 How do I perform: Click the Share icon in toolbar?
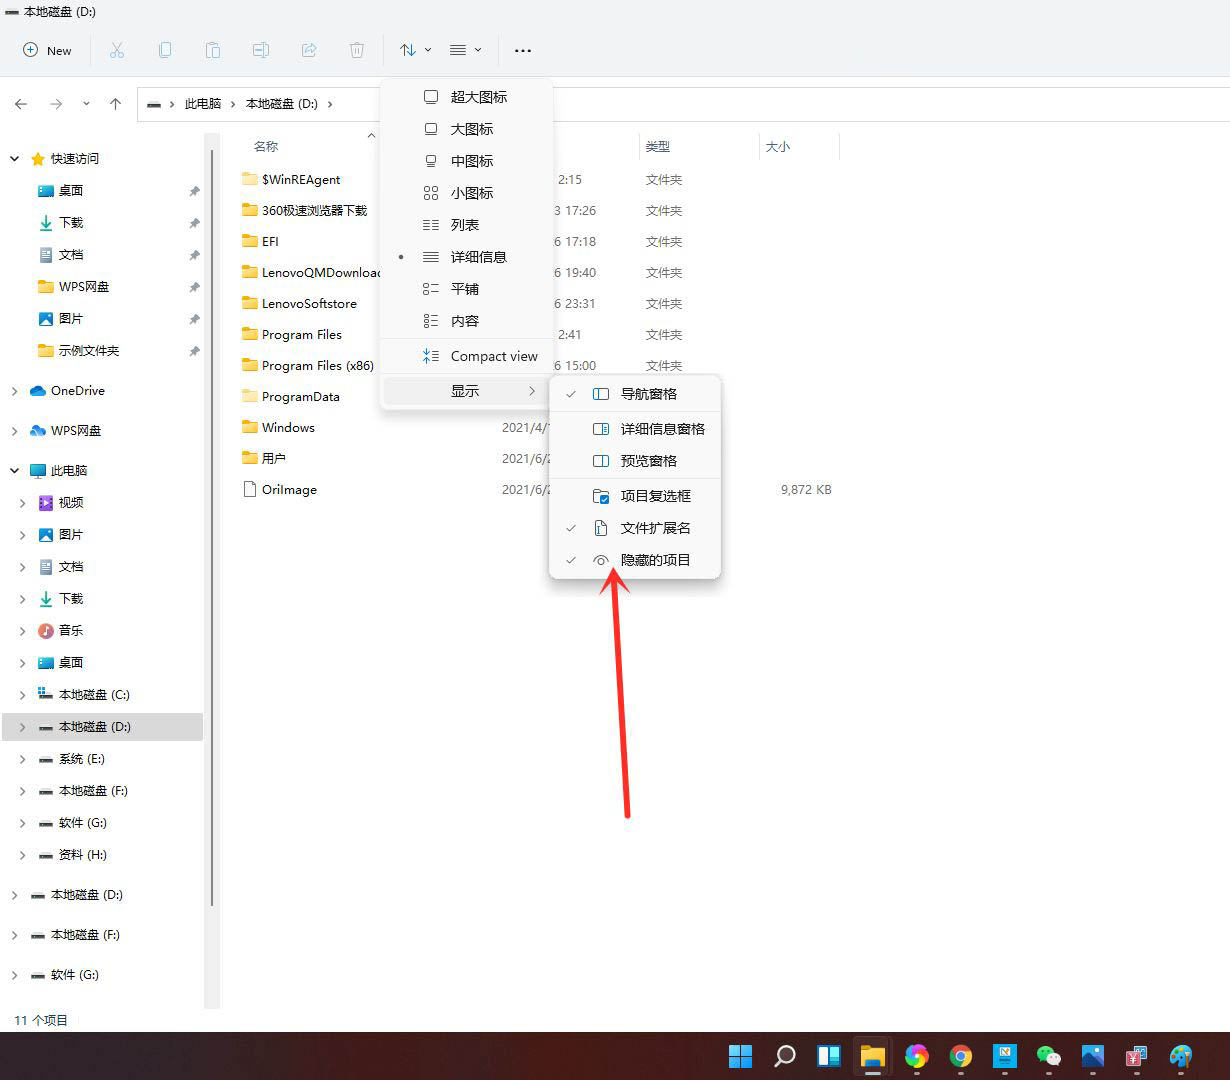click(x=309, y=50)
